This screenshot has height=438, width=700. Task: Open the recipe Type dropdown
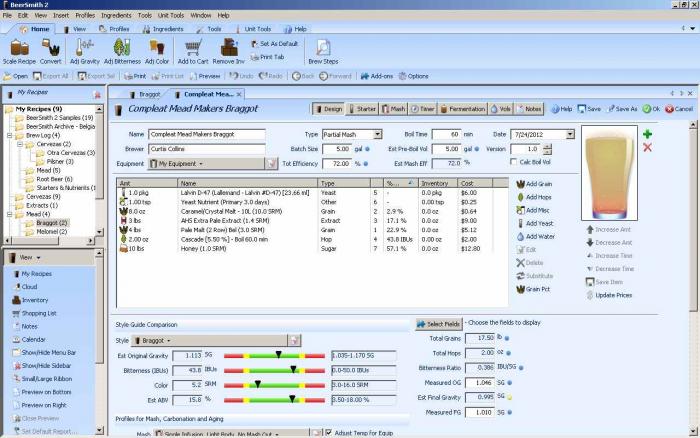point(378,134)
